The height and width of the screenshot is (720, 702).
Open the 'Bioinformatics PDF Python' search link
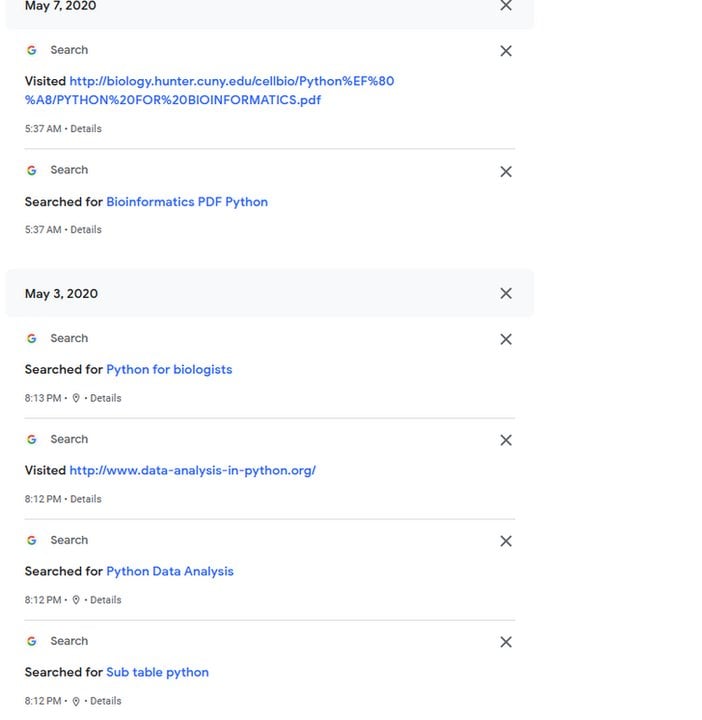click(187, 202)
